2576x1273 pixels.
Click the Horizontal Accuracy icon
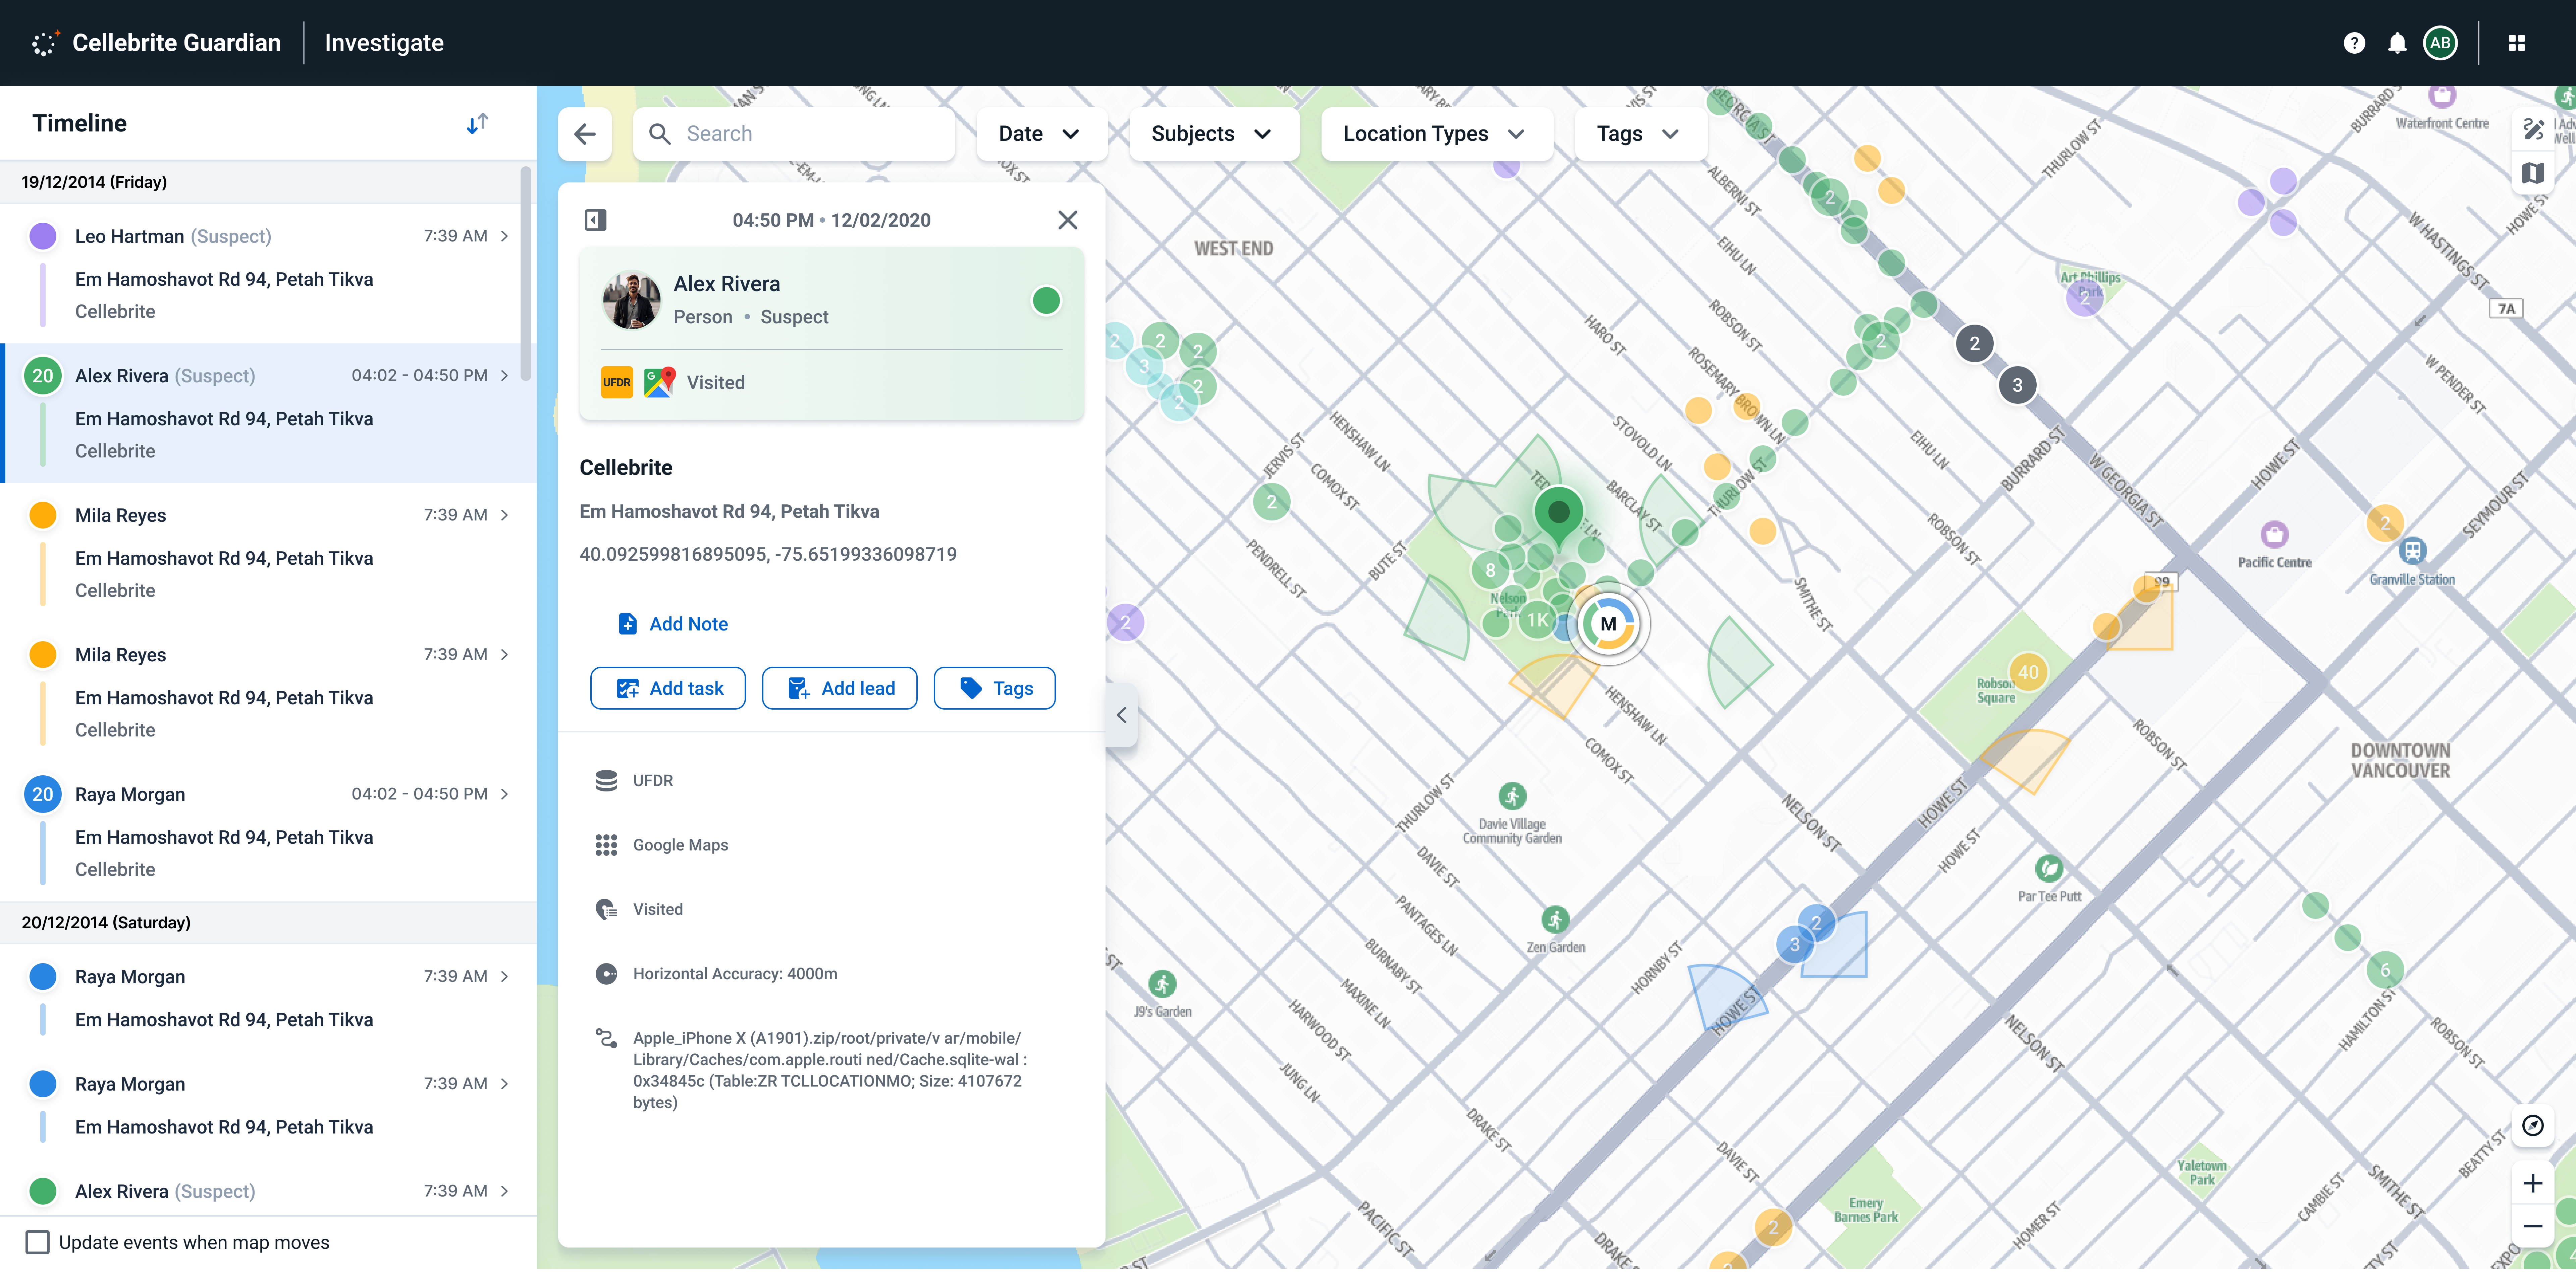[x=606, y=974]
